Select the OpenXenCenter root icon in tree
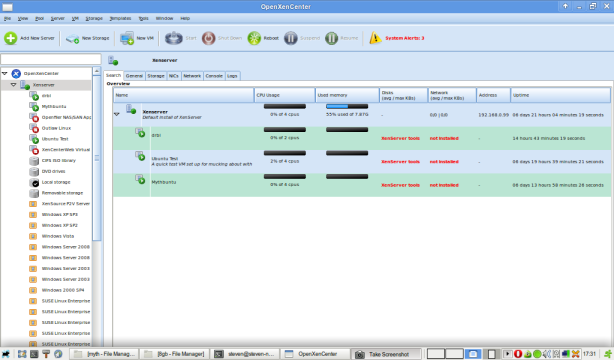 coord(16,73)
